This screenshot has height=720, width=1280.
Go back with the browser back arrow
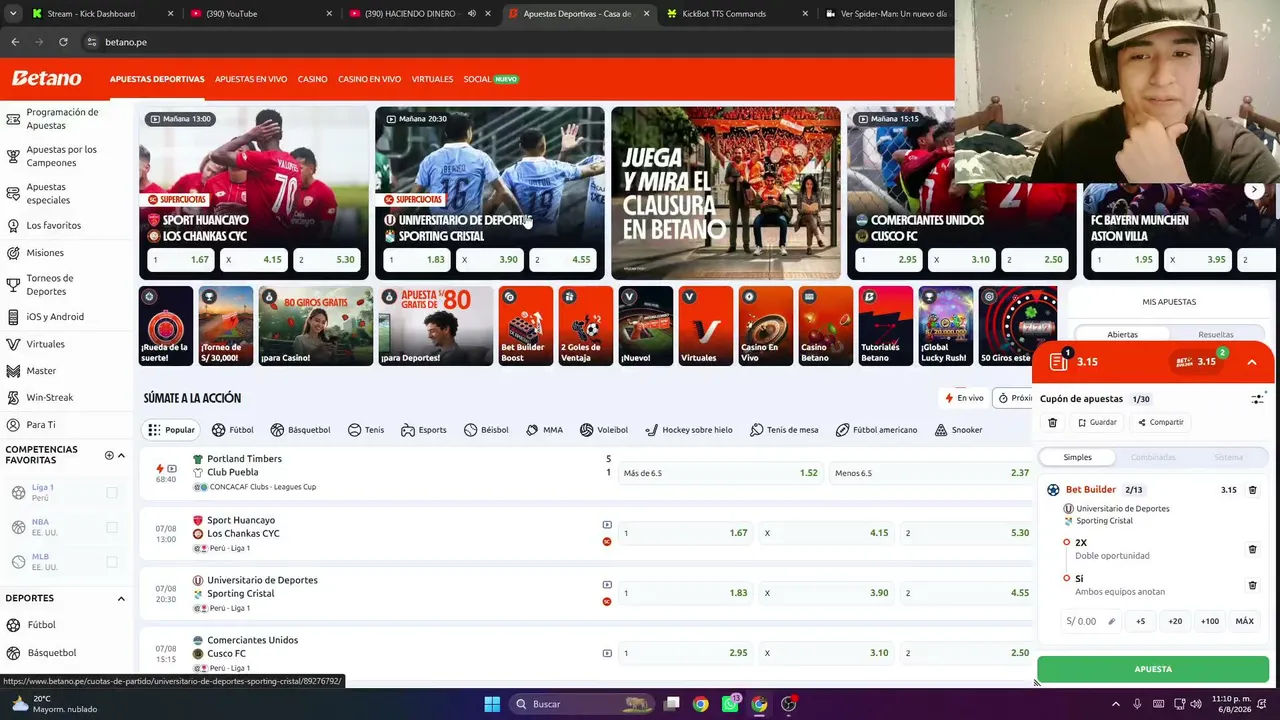pos(15,42)
